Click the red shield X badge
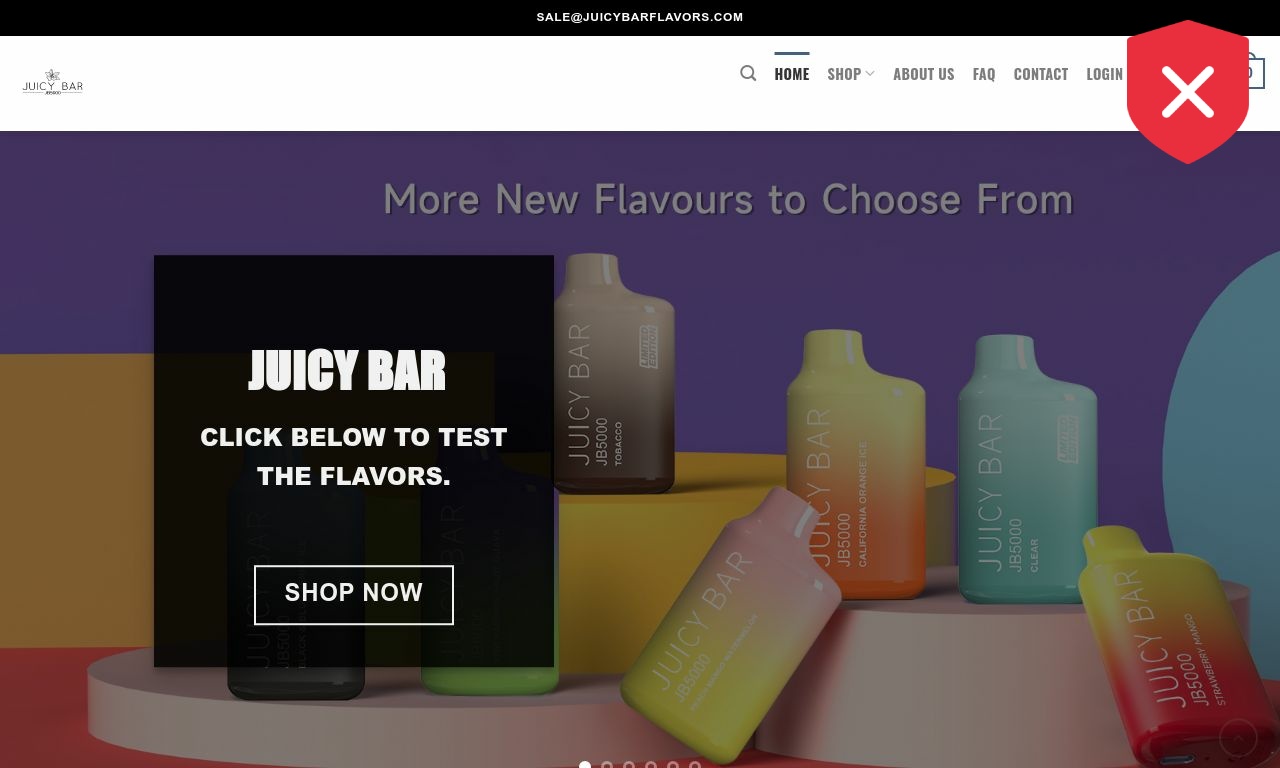This screenshot has width=1280, height=768. click(1188, 91)
